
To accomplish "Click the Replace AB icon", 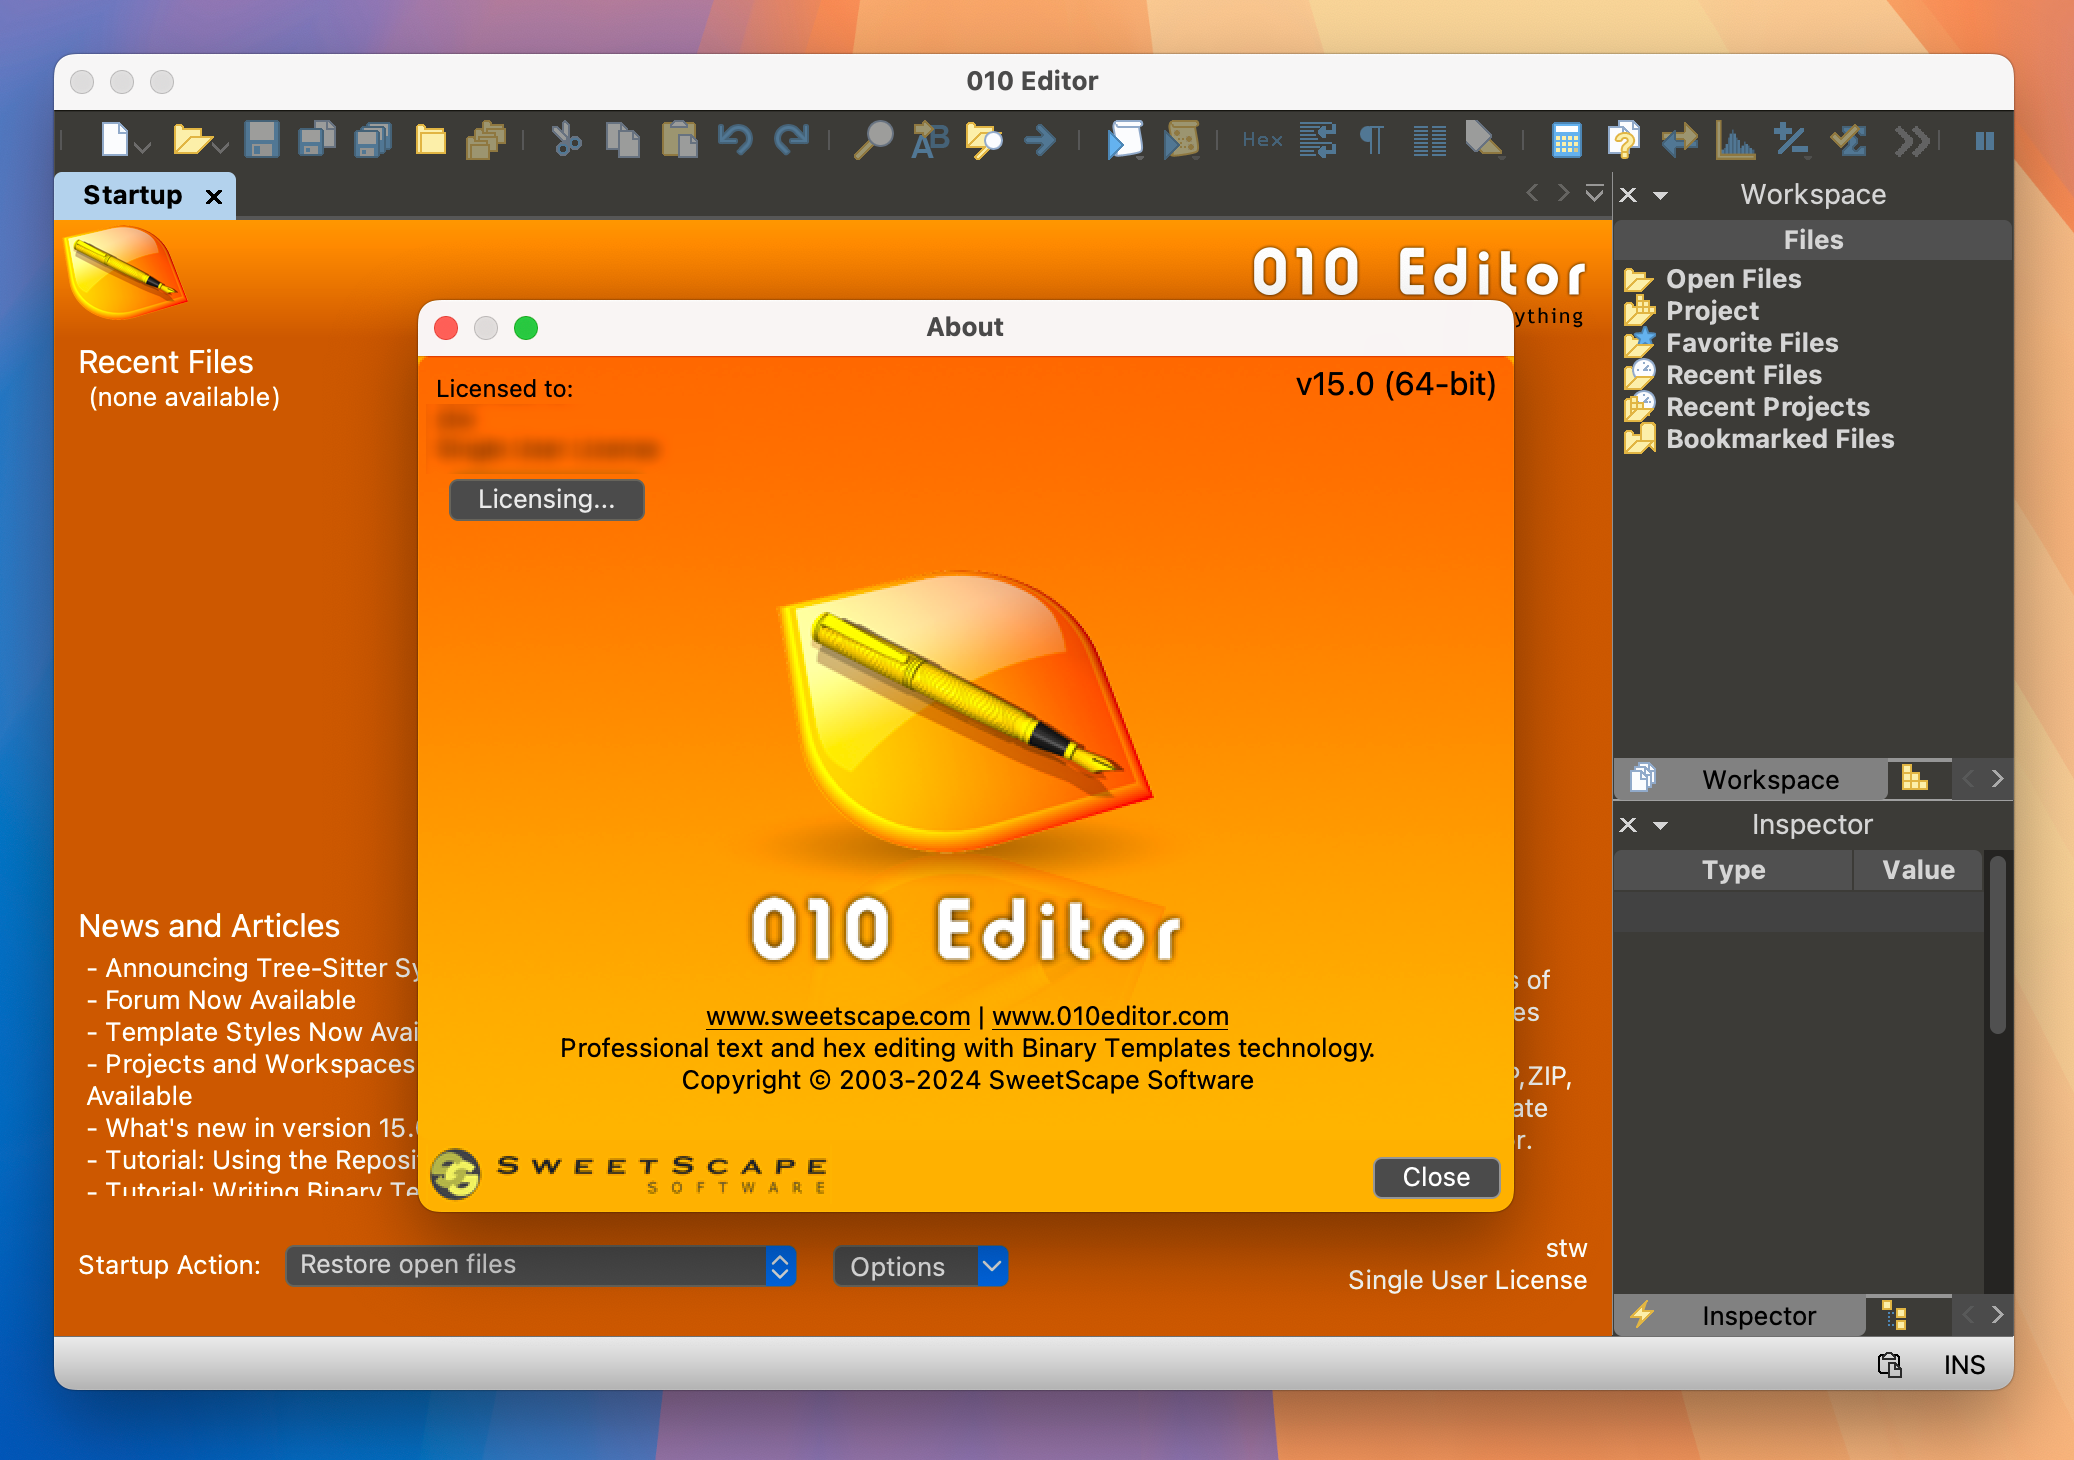I will click(x=929, y=140).
